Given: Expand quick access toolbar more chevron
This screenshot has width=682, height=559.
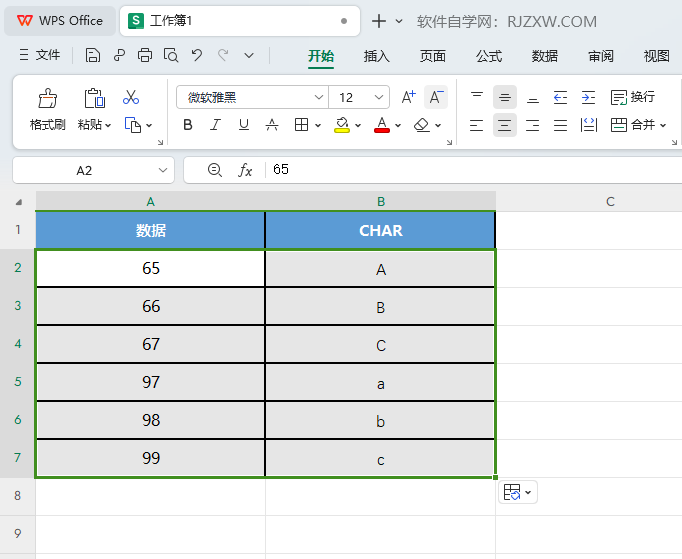Looking at the screenshot, I should 249,56.
